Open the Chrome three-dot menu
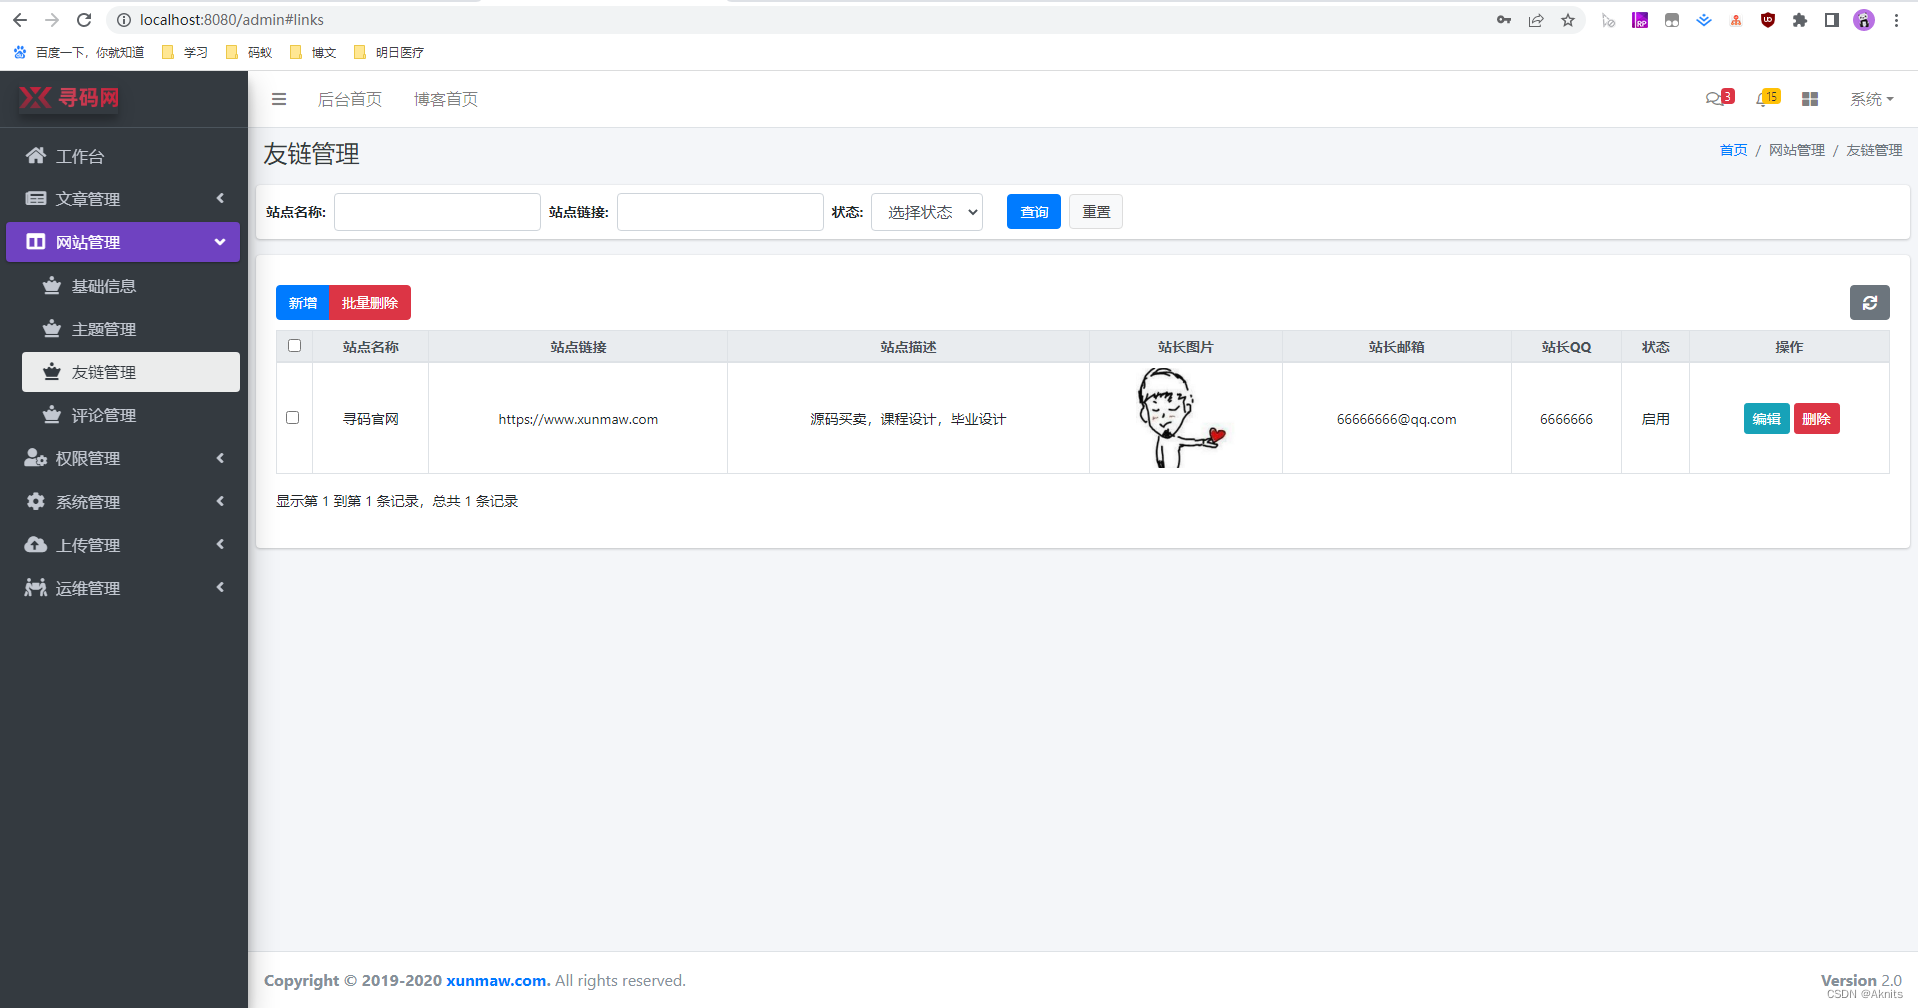The width and height of the screenshot is (1918, 1008). point(1896,20)
